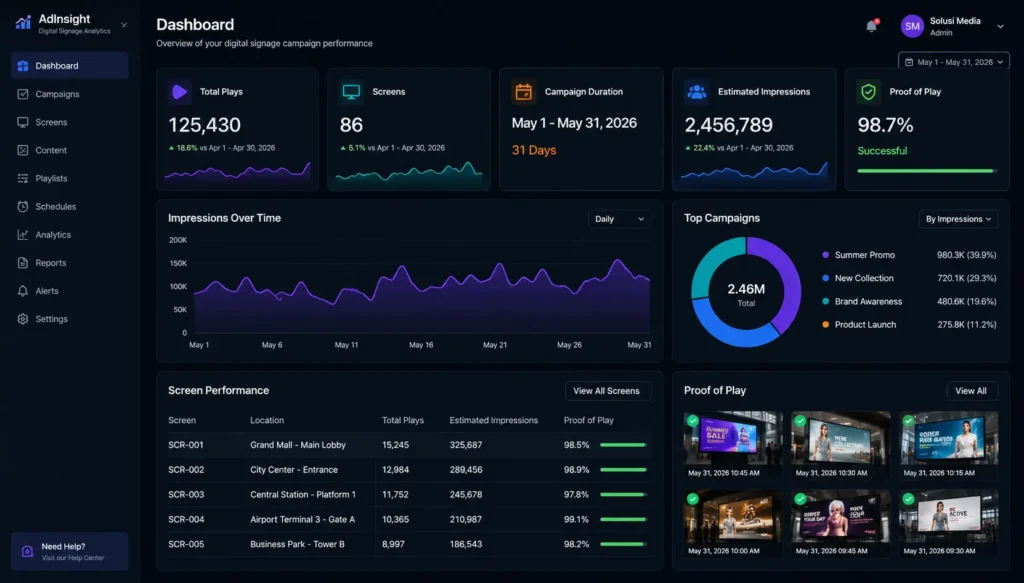The width and height of the screenshot is (1024, 583).
Task: Click the SM user avatar
Action: pyautogui.click(x=912, y=27)
